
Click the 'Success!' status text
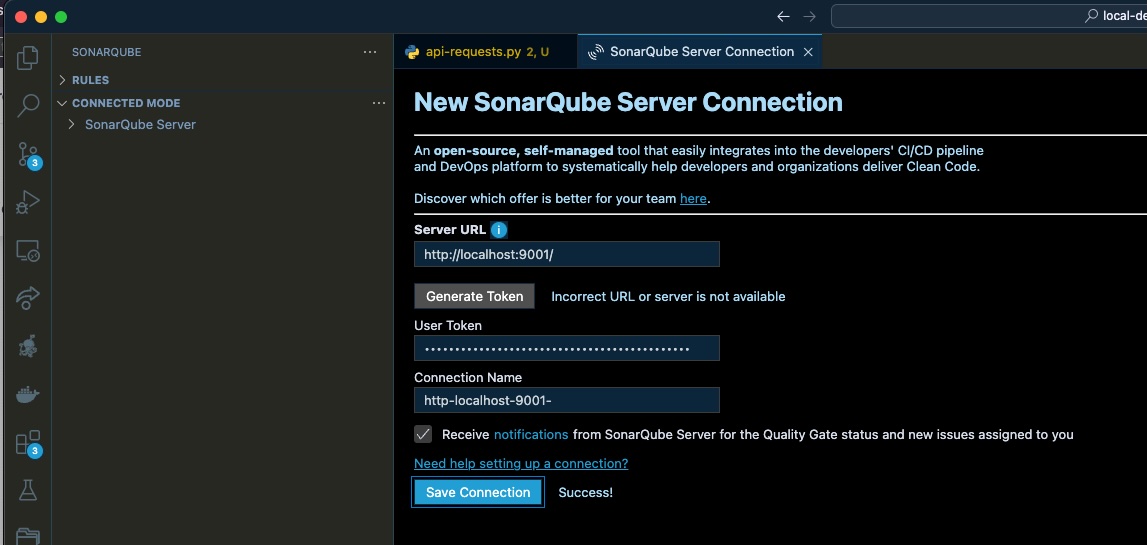[x=585, y=492]
